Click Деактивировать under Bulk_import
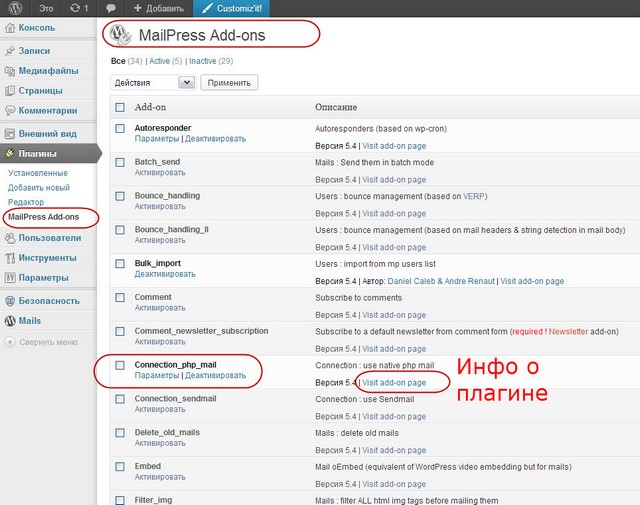This screenshot has height=505, width=640. 165,274
